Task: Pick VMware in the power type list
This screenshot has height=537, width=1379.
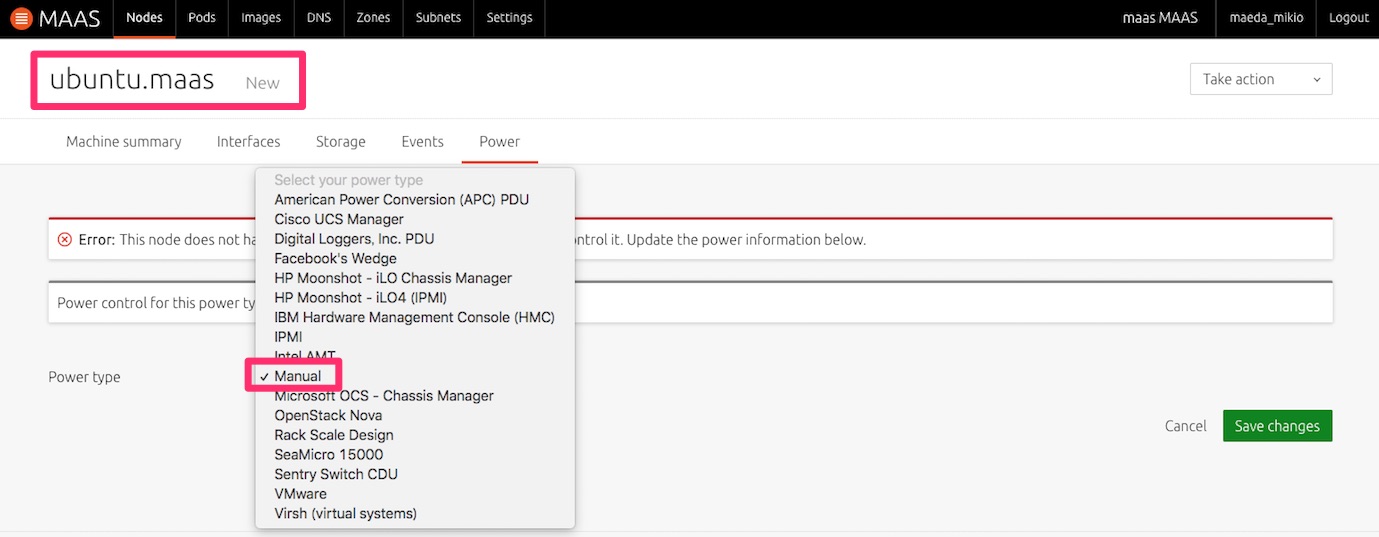Action: click(300, 494)
